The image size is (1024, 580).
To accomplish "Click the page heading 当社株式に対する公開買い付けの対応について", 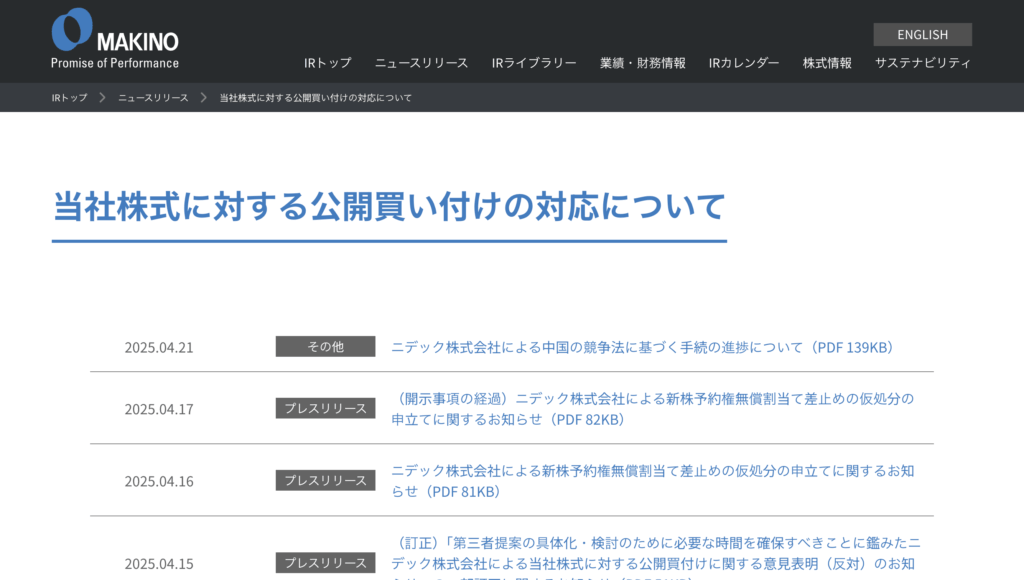I will (389, 206).
